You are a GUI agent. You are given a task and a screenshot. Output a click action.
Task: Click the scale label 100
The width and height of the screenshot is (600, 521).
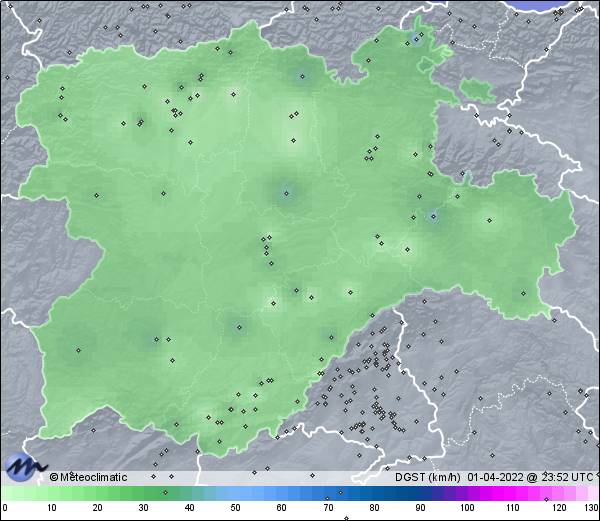tap(467, 508)
